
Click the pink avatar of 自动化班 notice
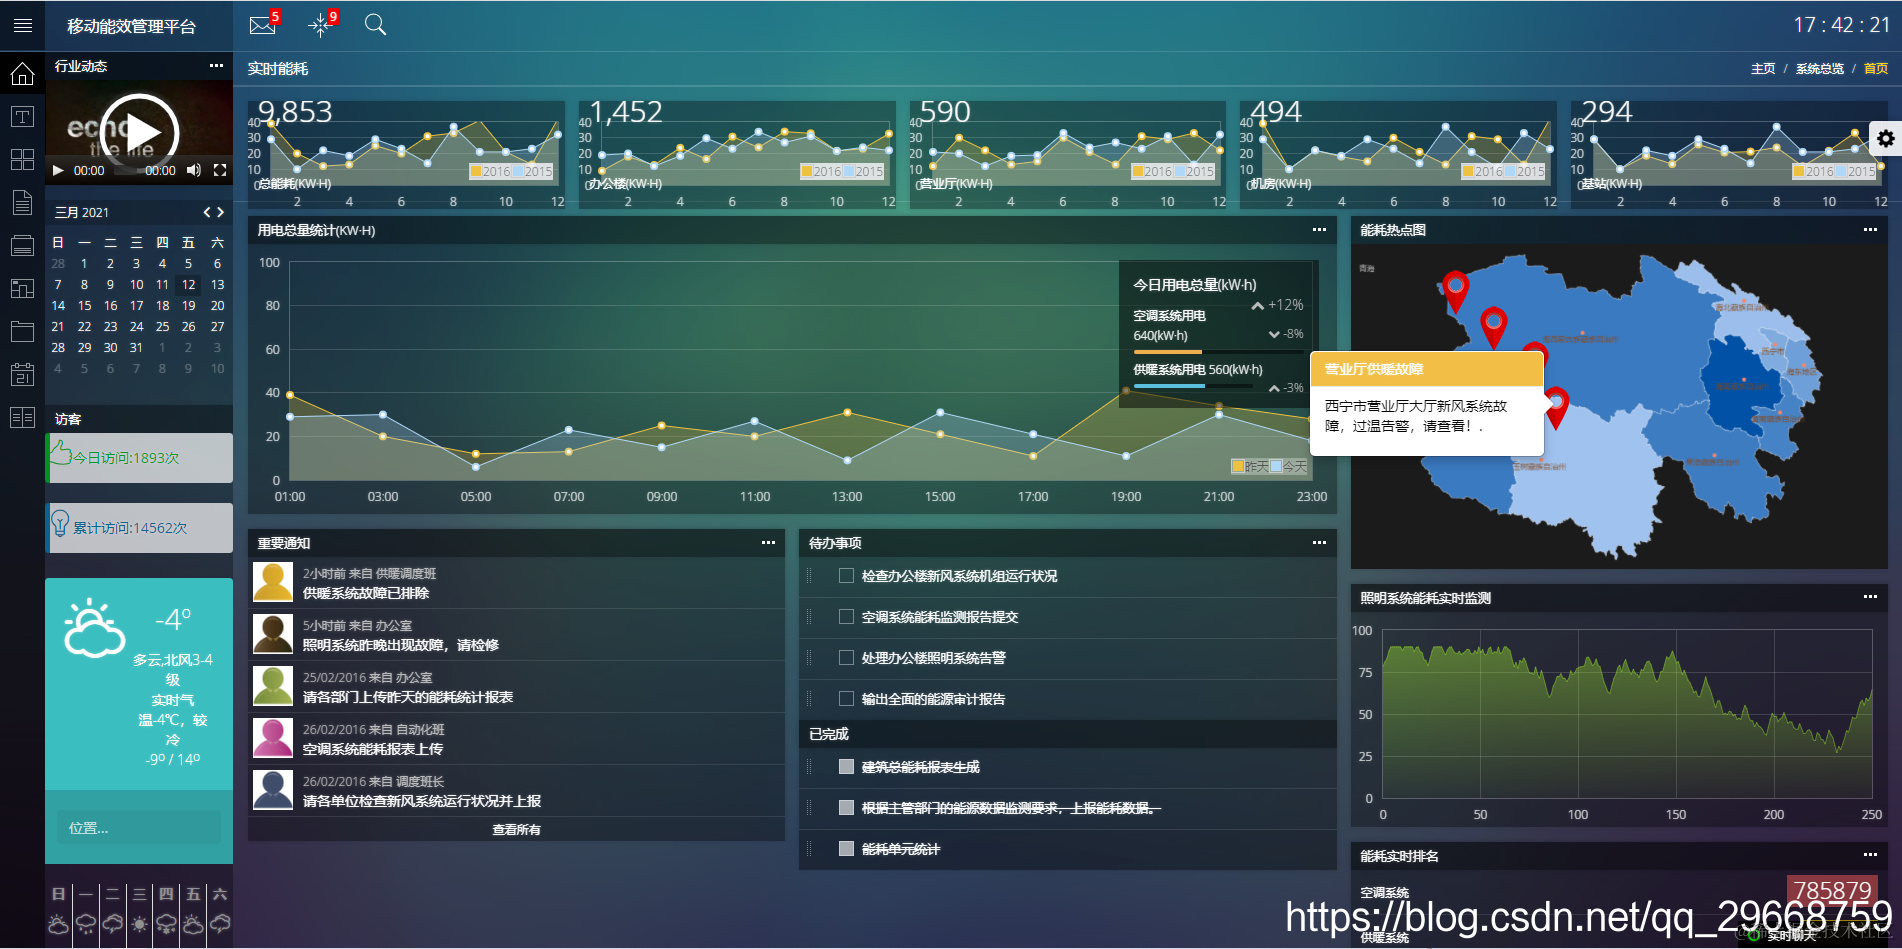273,738
